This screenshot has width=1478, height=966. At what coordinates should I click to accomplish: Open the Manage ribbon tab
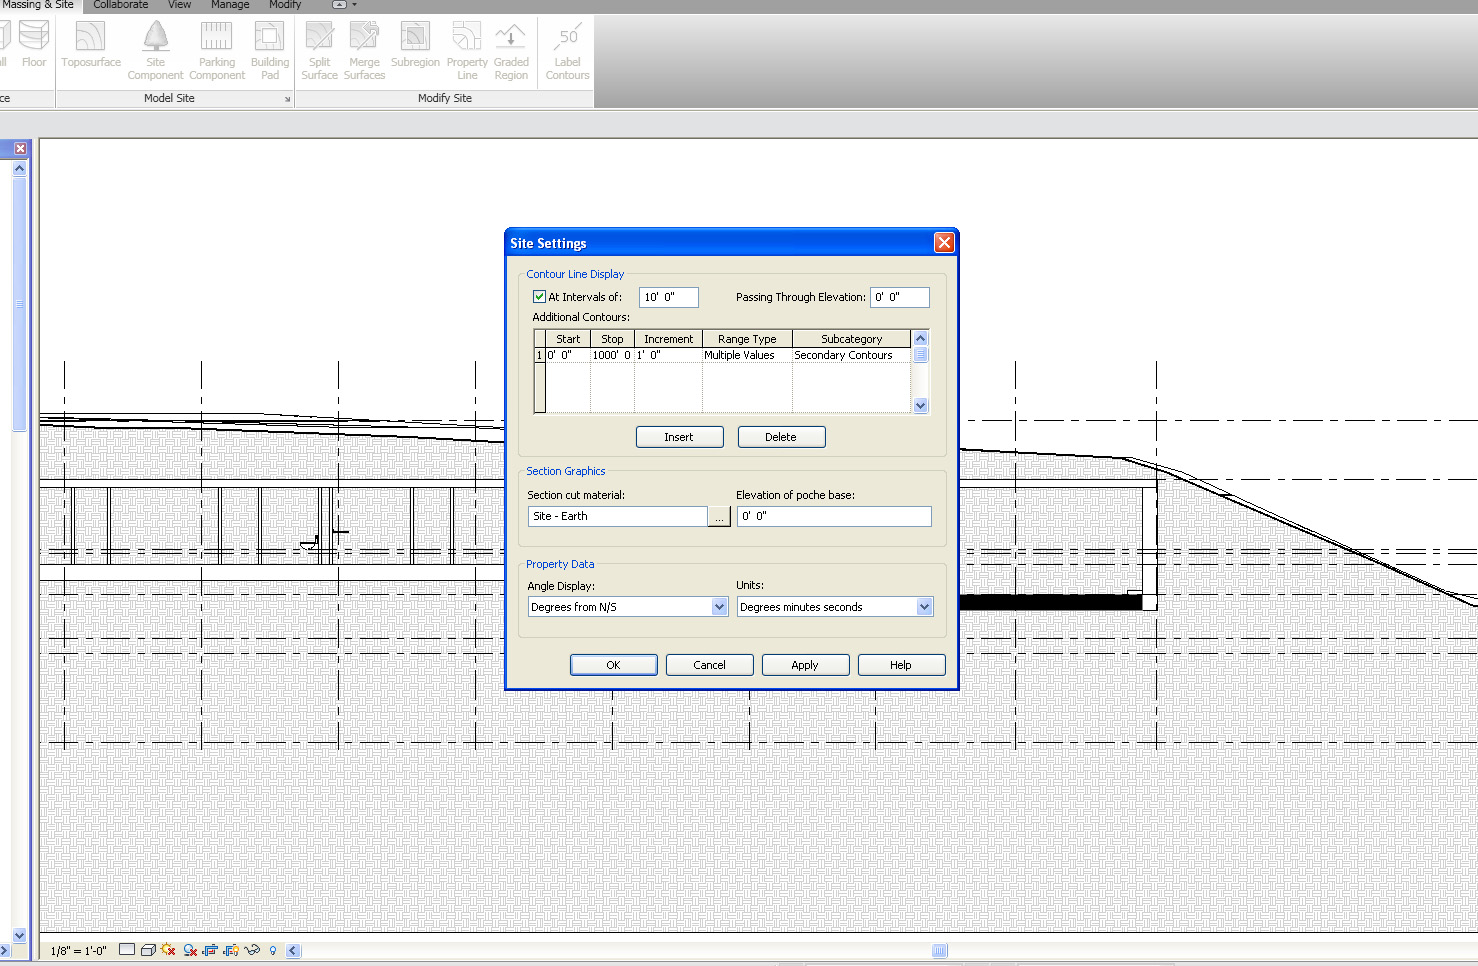pos(230,5)
